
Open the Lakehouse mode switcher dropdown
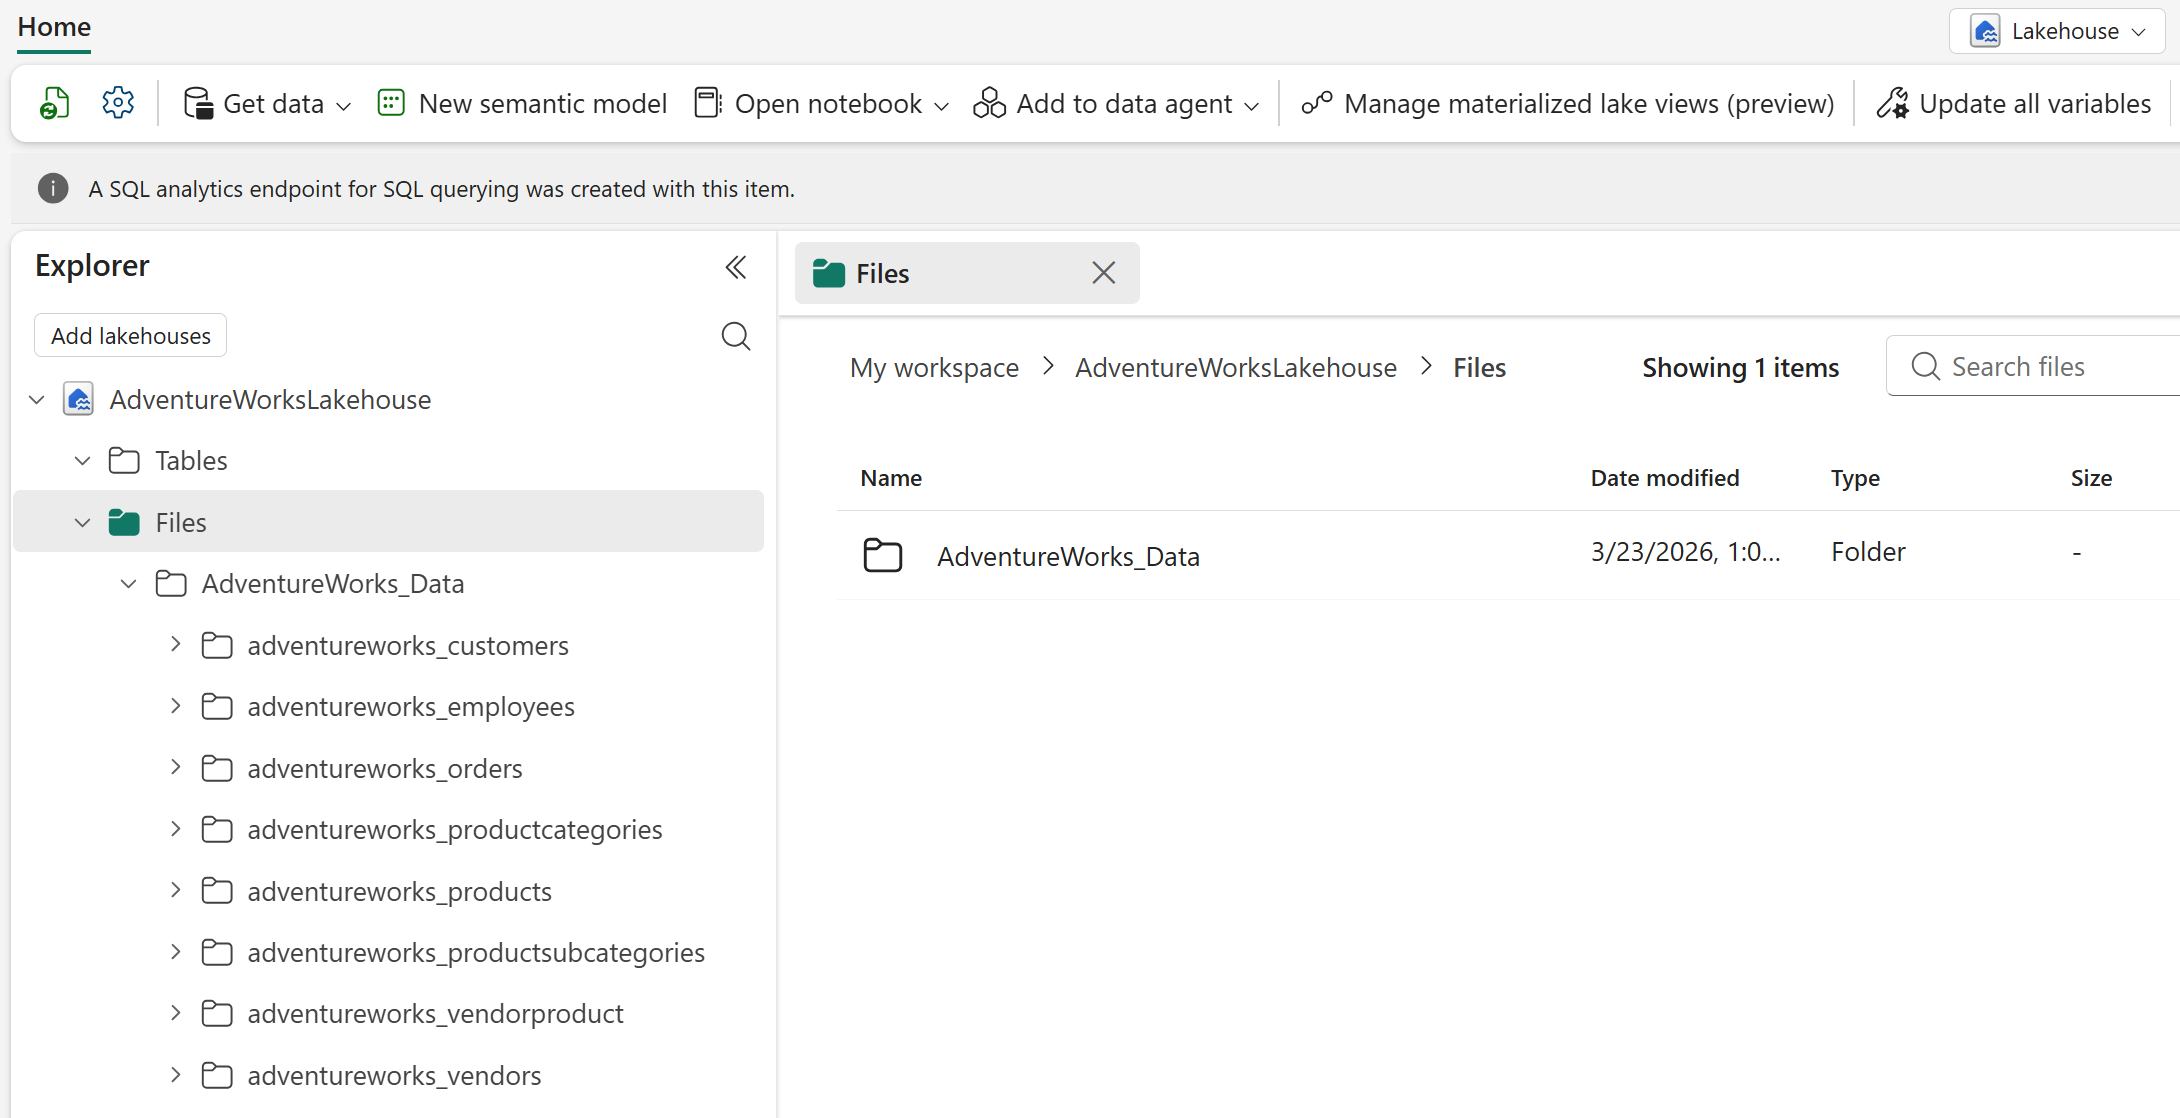coord(2057,31)
